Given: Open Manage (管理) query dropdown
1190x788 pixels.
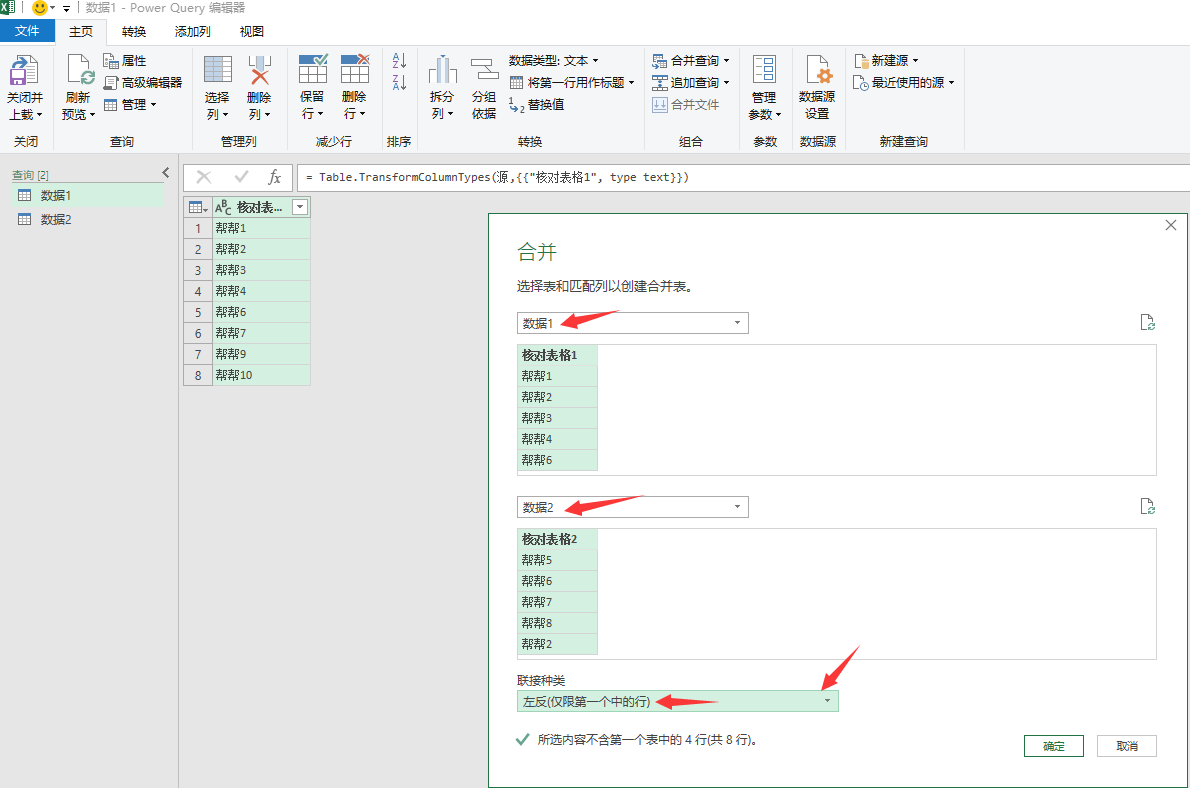Looking at the screenshot, I should pos(130,105).
